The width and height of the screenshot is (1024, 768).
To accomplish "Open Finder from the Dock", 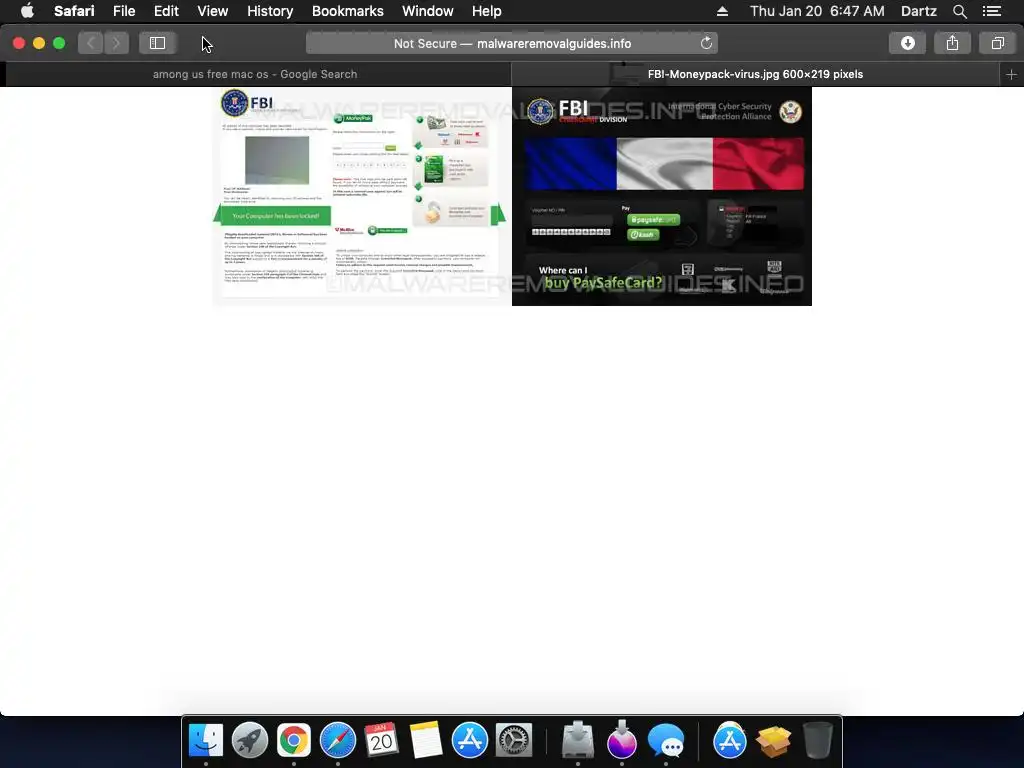I will coord(206,741).
